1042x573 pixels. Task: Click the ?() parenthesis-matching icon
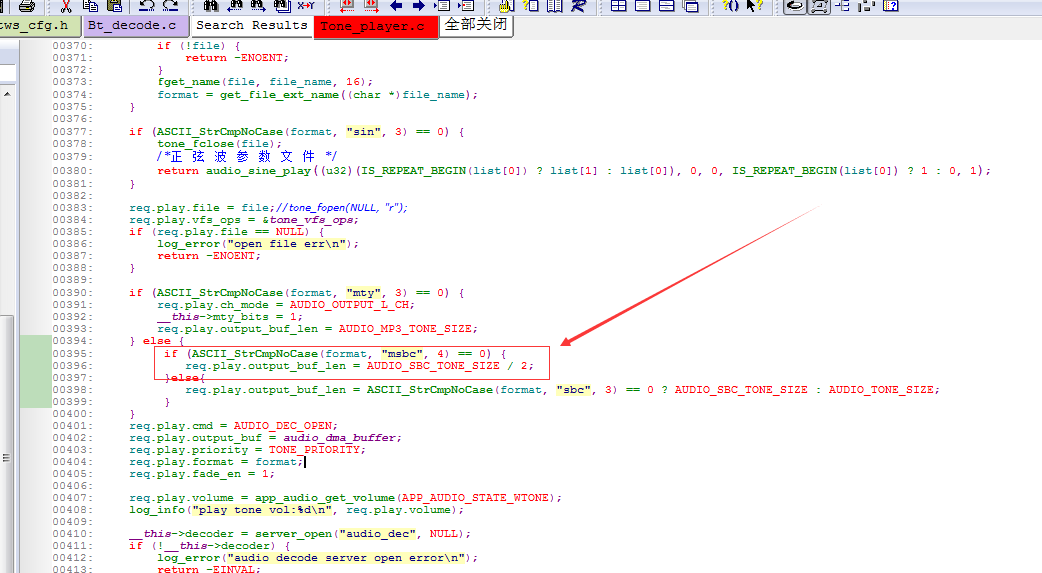point(730,6)
